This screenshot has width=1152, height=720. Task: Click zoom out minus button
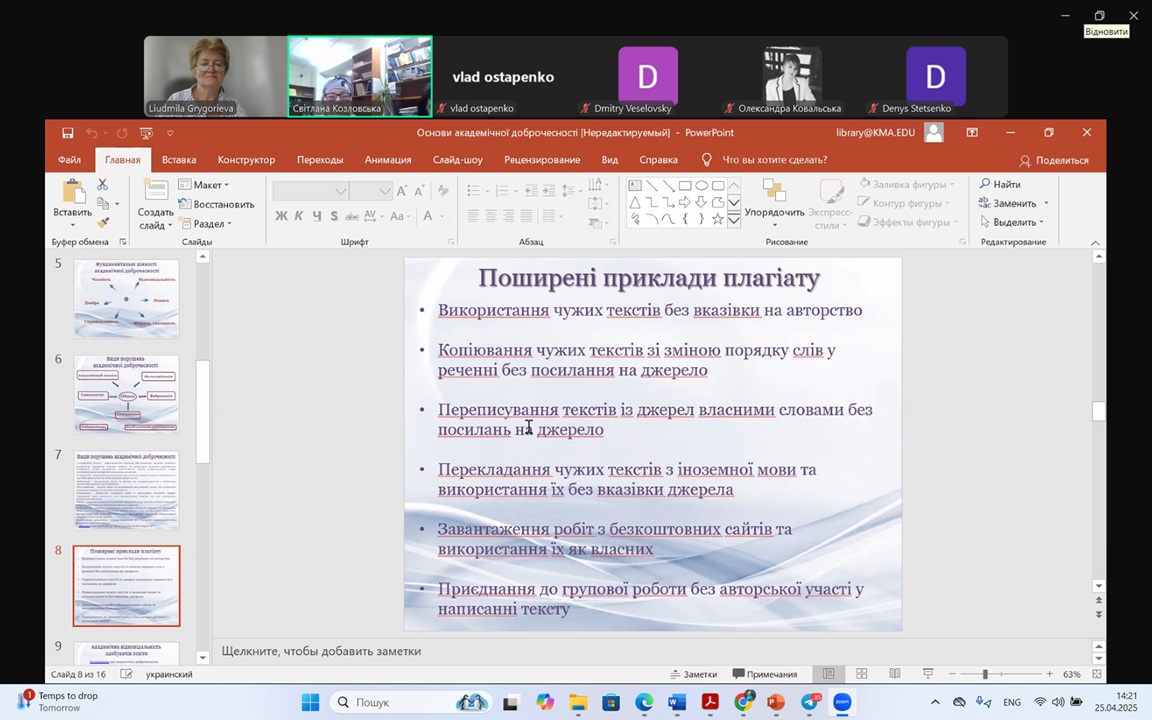point(952,674)
